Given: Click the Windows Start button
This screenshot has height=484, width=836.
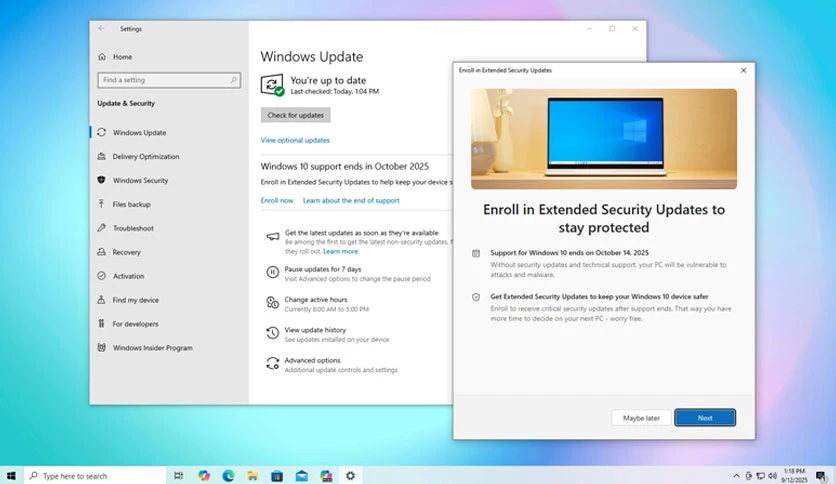Looking at the screenshot, I should [x=11, y=475].
